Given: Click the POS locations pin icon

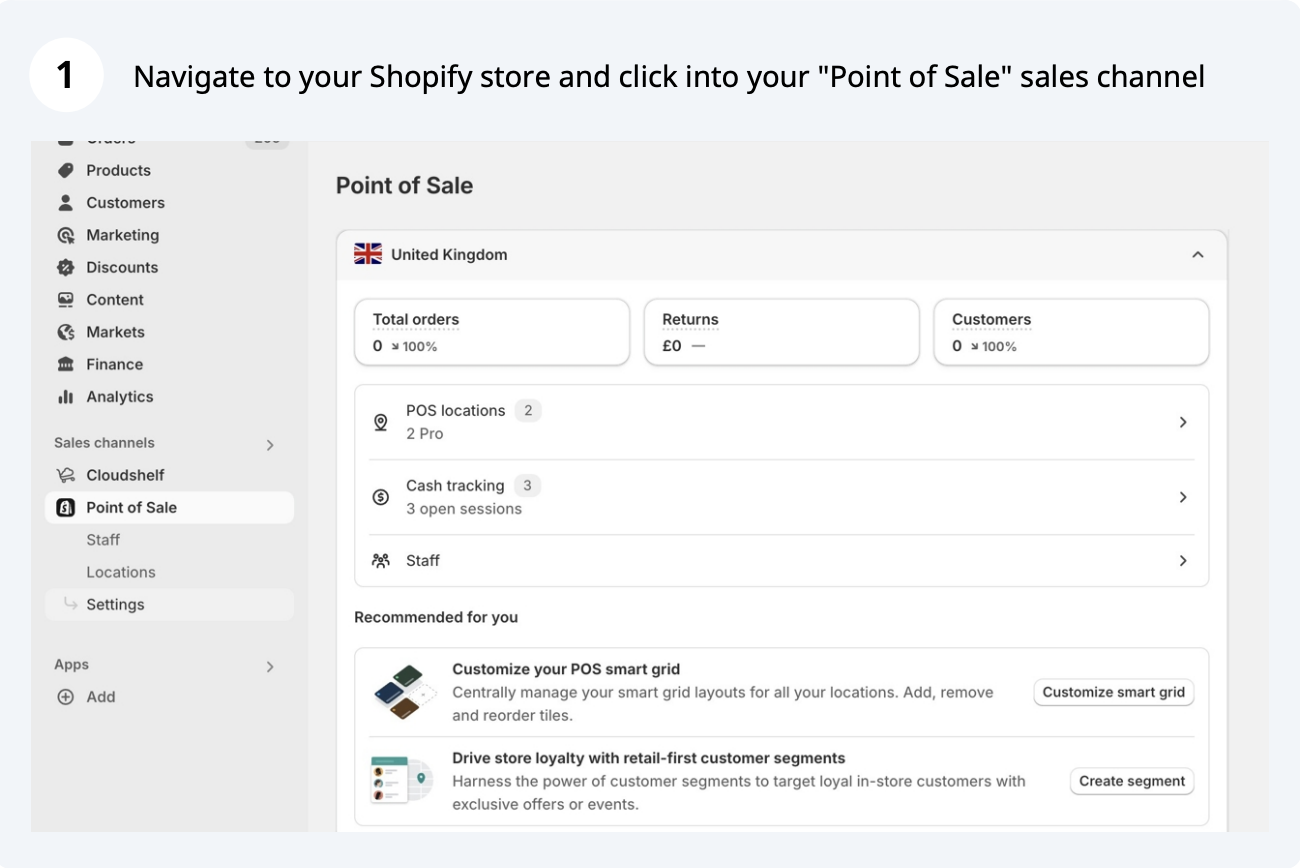Looking at the screenshot, I should [x=381, y=422].
